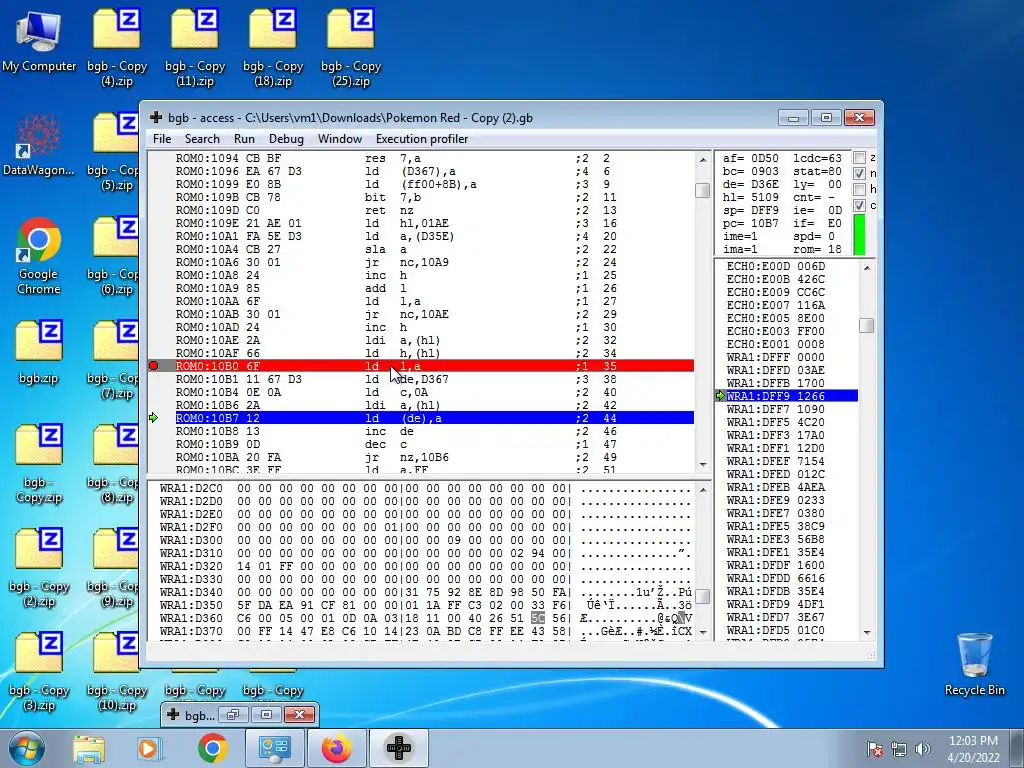This screenshot has height=768, width=1024.
Task: Toggle the z flag checkbox
Action: tap(859, 157)
